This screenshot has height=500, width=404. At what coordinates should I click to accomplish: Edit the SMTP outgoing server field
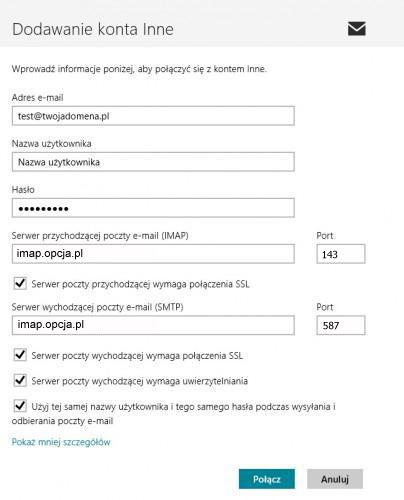[x=153, y=325]
